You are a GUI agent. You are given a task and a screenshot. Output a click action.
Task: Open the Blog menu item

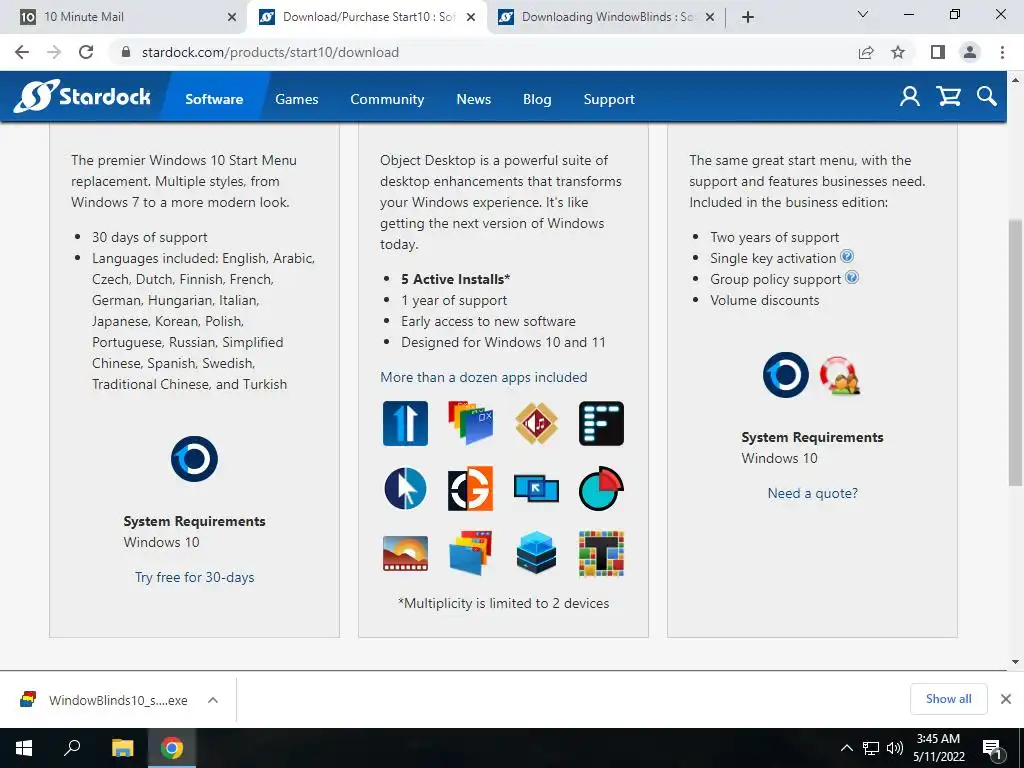(537, 99)
